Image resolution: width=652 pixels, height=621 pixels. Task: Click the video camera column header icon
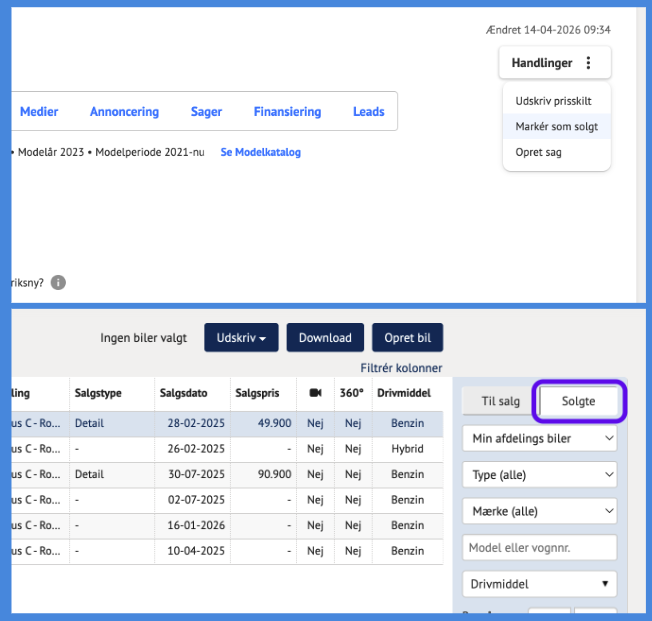[x=316, y=393]
